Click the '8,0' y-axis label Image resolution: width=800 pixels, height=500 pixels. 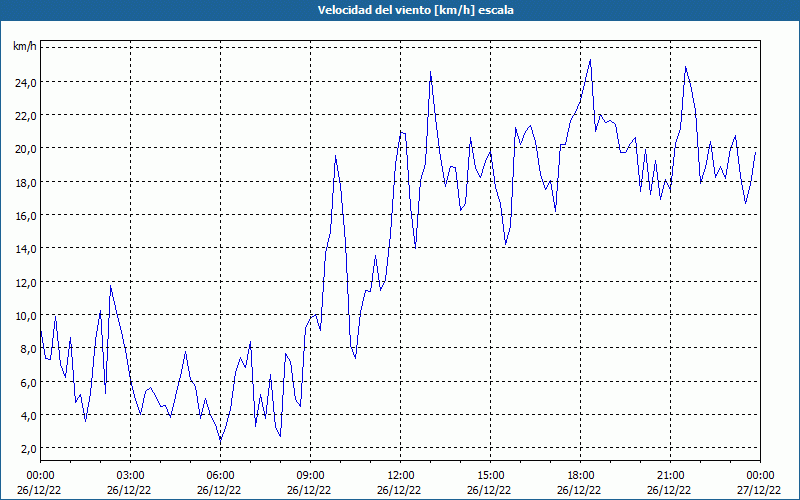(x=28, y=348)
